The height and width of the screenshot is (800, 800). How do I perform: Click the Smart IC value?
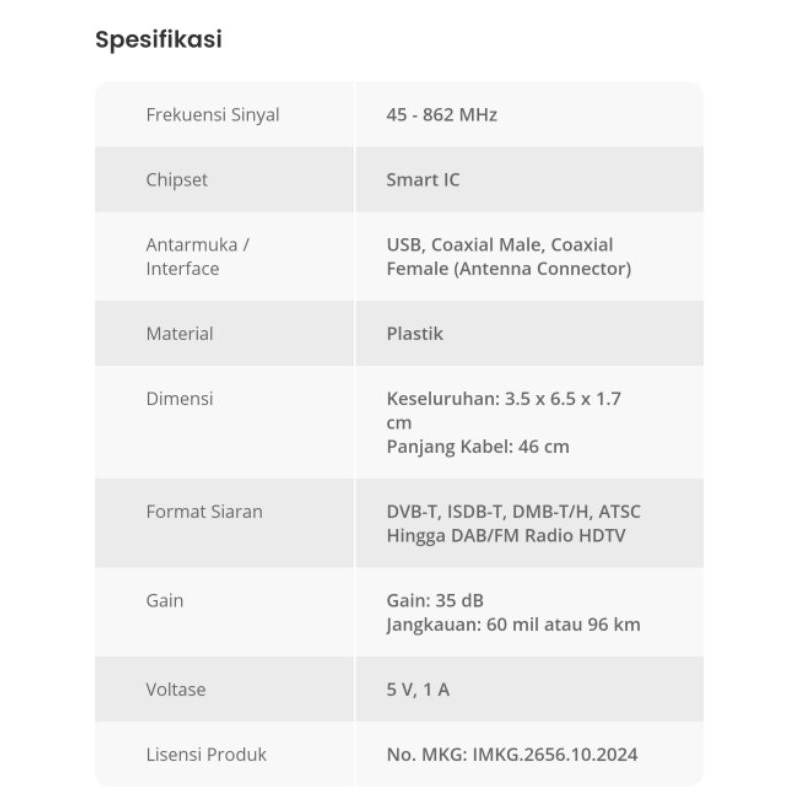click(423, 180)
